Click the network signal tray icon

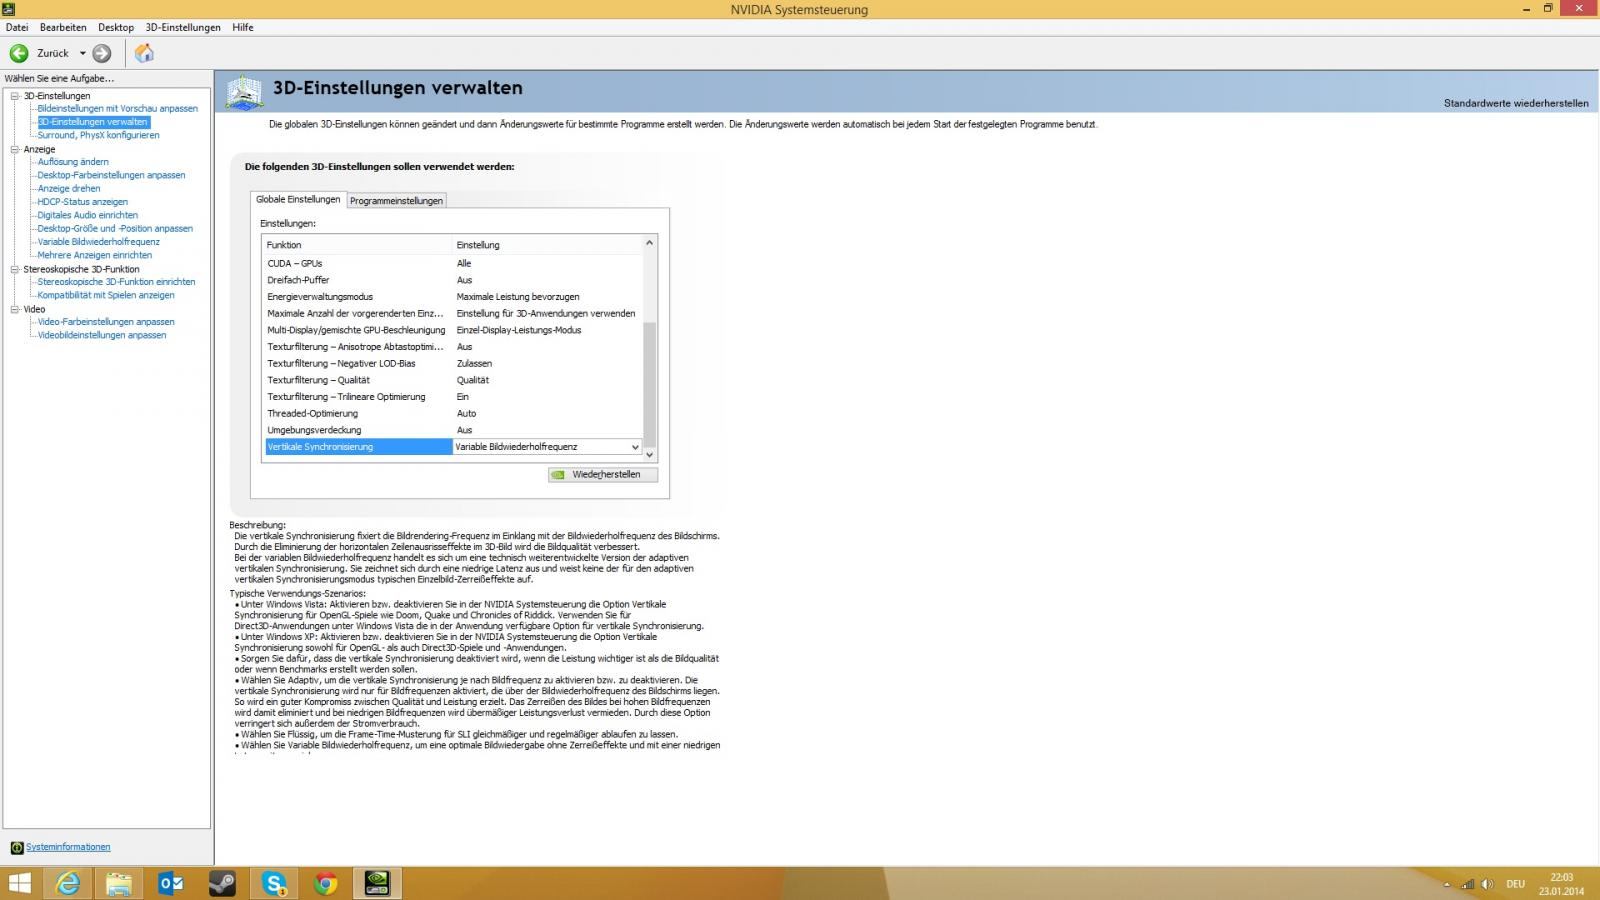(x=1467, y=884)
